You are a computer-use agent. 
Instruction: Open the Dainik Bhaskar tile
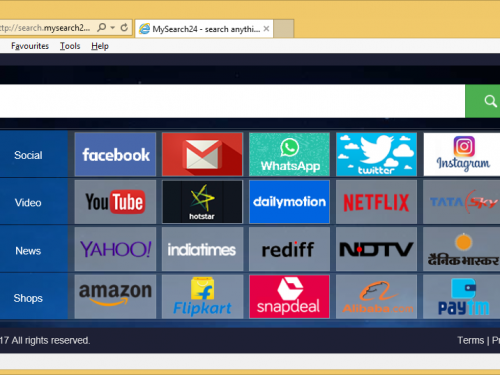click(x=462, y=249)
